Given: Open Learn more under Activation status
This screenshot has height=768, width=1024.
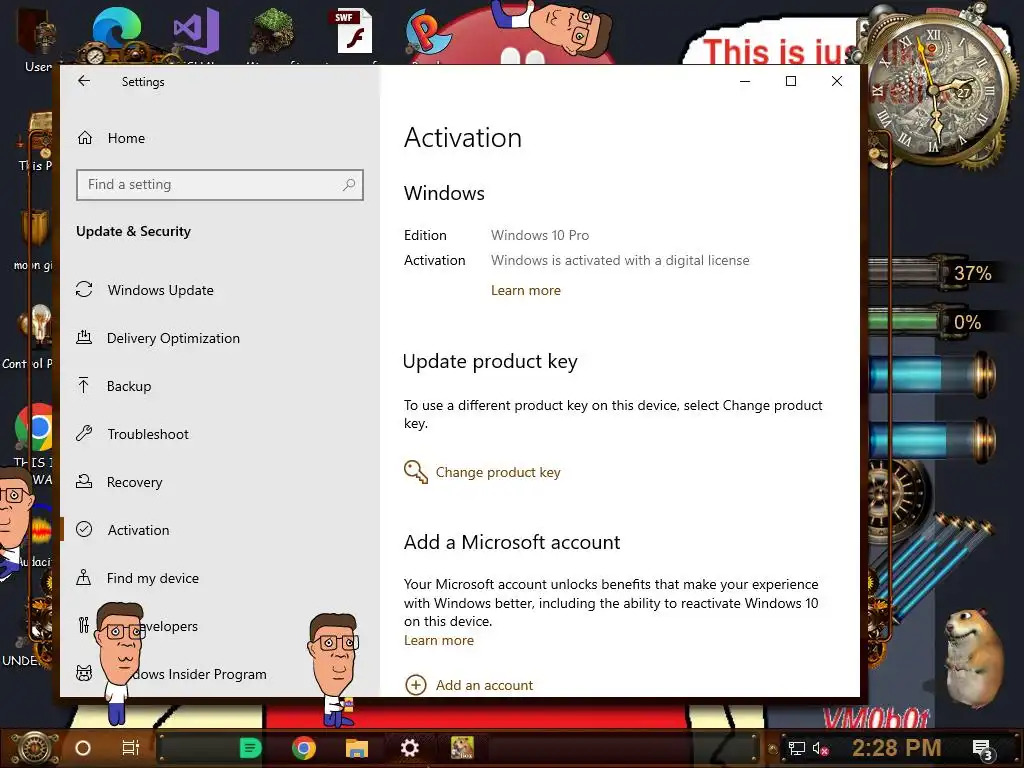Looking at the screenshot, I should (526, 291).
